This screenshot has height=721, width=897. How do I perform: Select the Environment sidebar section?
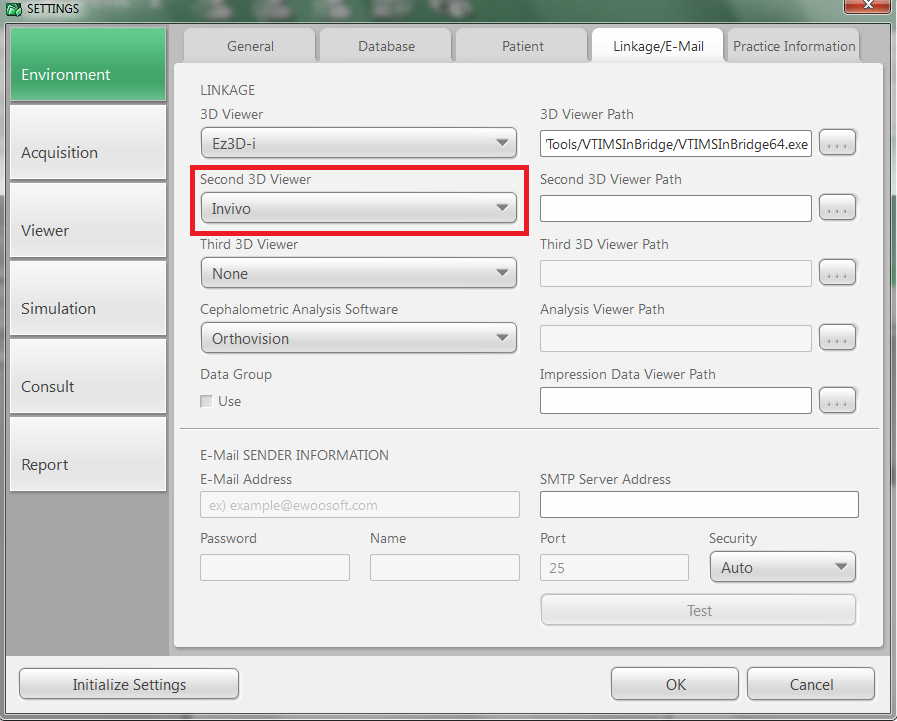pyautogui.click(x=88, y=64)
